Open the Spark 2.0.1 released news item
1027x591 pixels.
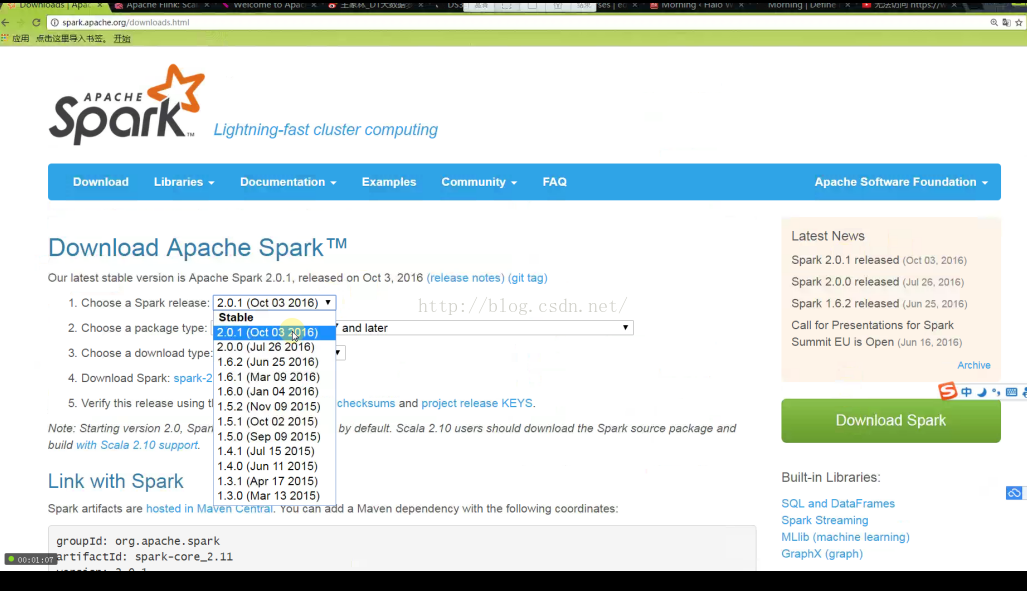pyautogui.click(x=878, y=260)
